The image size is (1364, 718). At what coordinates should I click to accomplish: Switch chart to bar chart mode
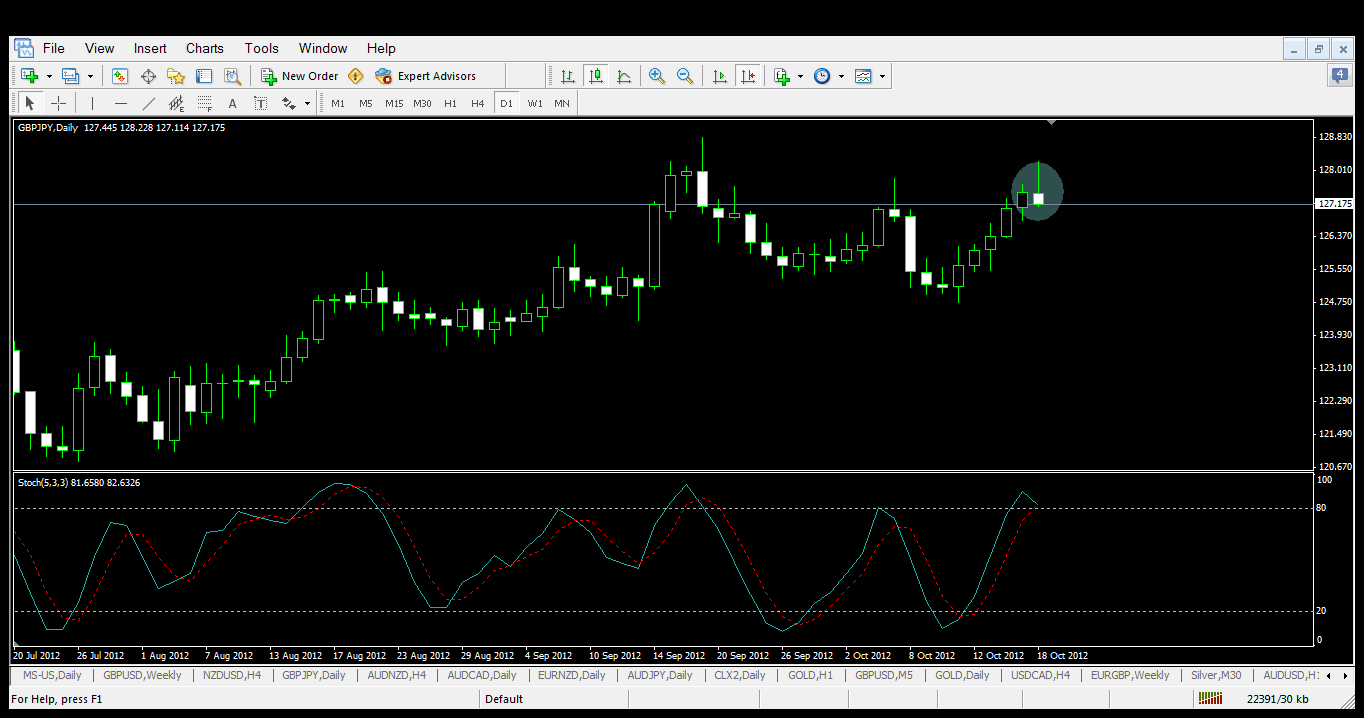pos(568,76)
